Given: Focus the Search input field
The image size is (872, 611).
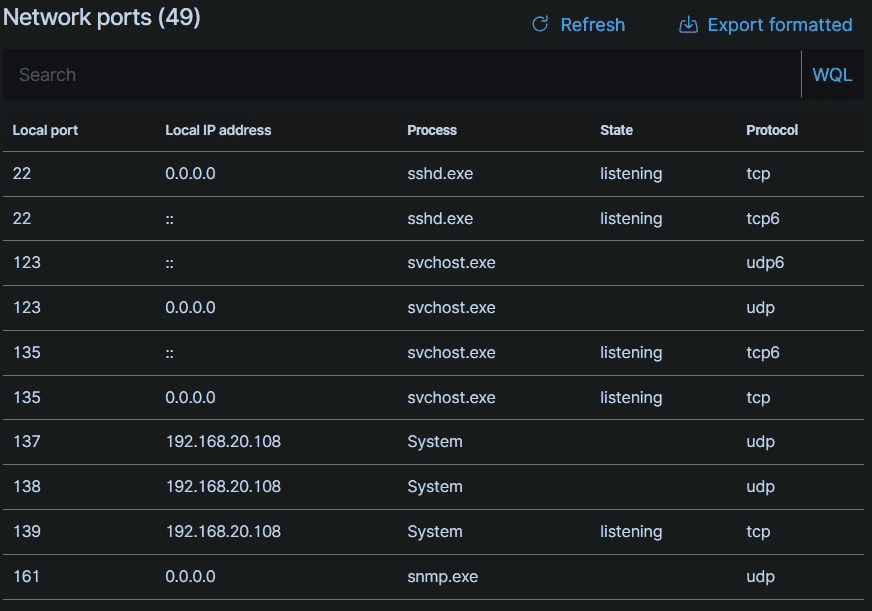Looking at the screenshot, I should (x=400, y=75).
